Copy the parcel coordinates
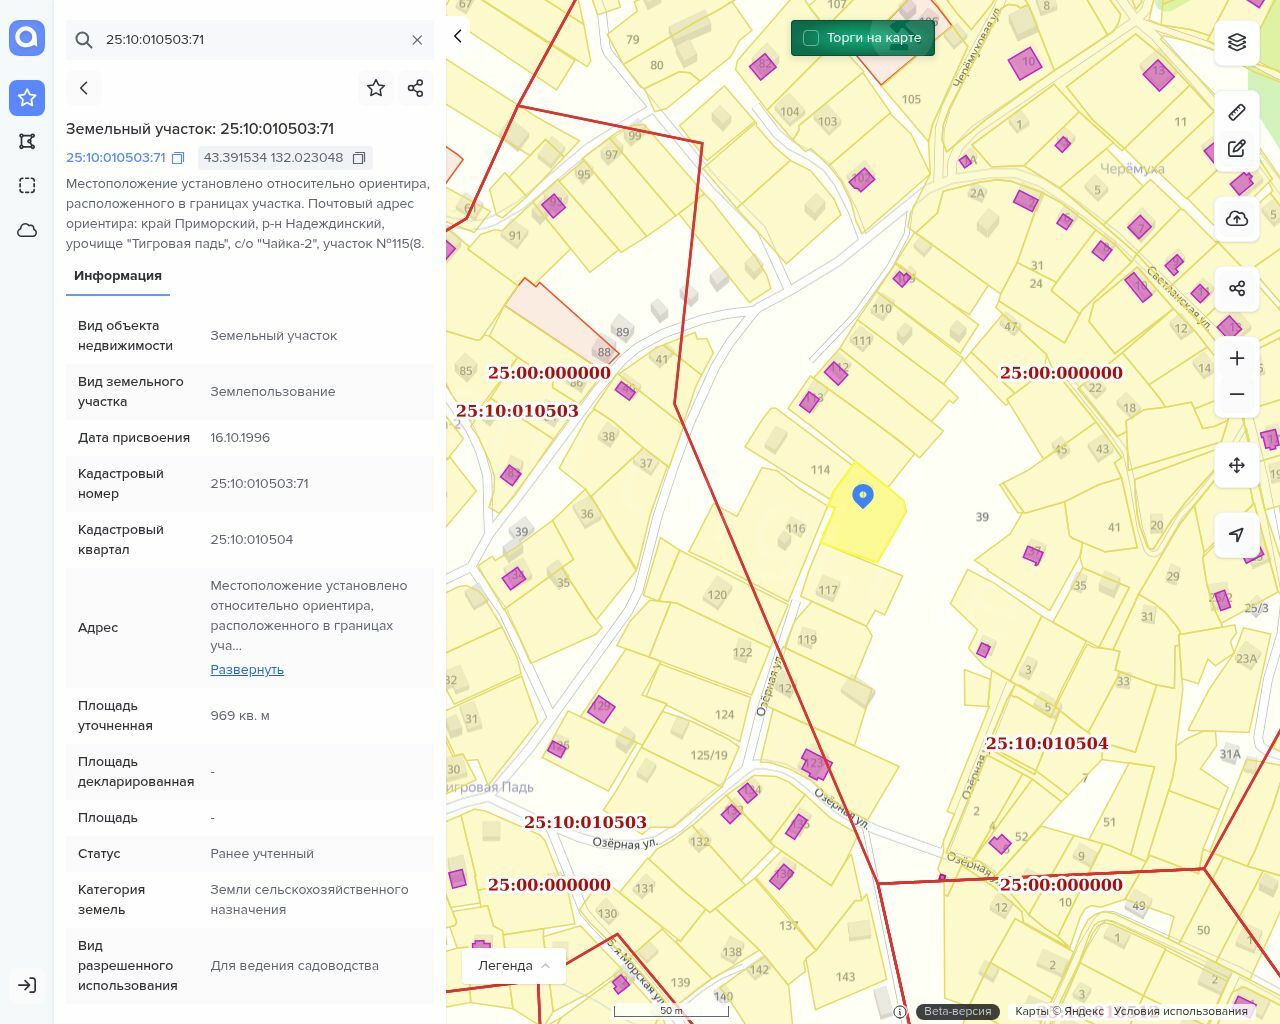This screenshot has height=1024, width=1280. pyautogui.click(x=359, y=158)
